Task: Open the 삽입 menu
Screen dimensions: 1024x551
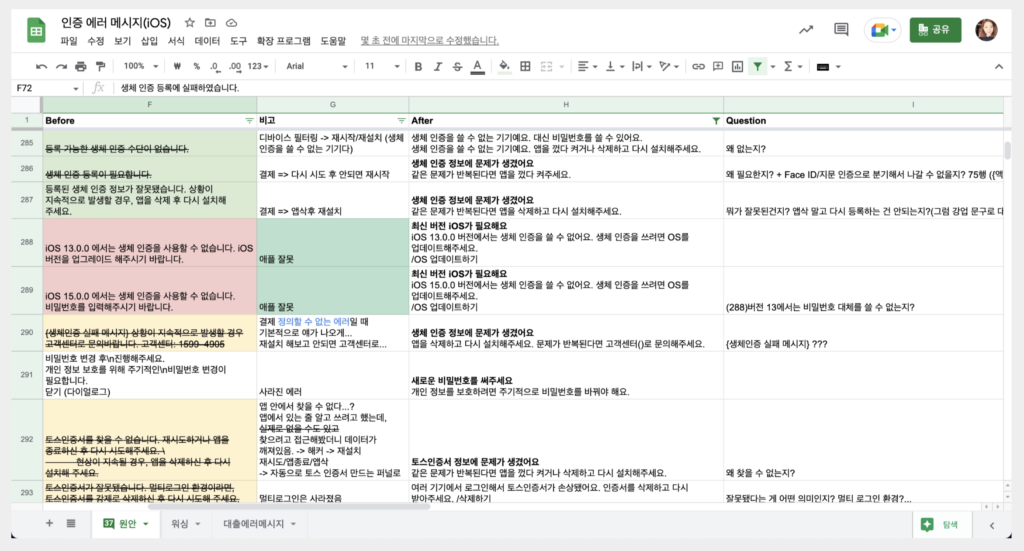Action: (x=150, y=40)
